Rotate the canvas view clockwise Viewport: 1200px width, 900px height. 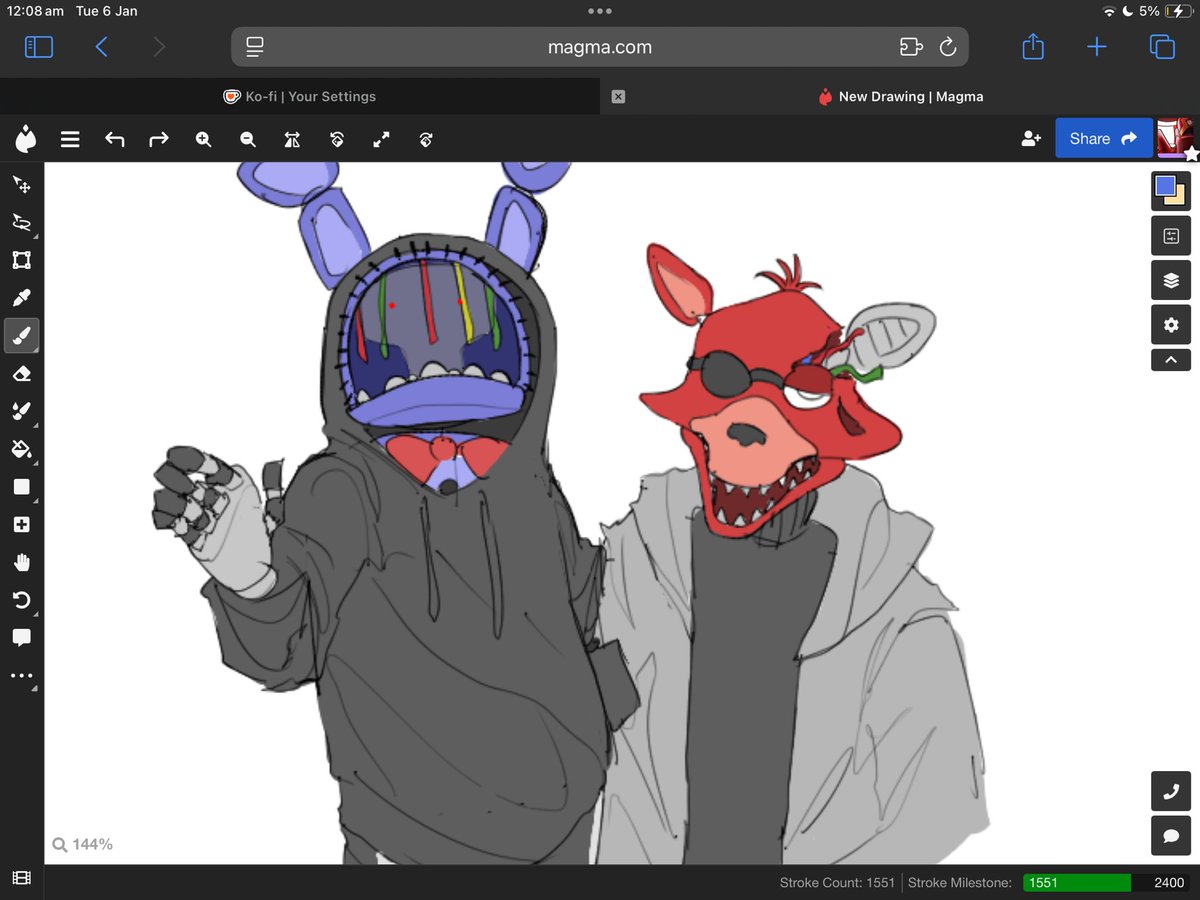(x=426, y=139)
